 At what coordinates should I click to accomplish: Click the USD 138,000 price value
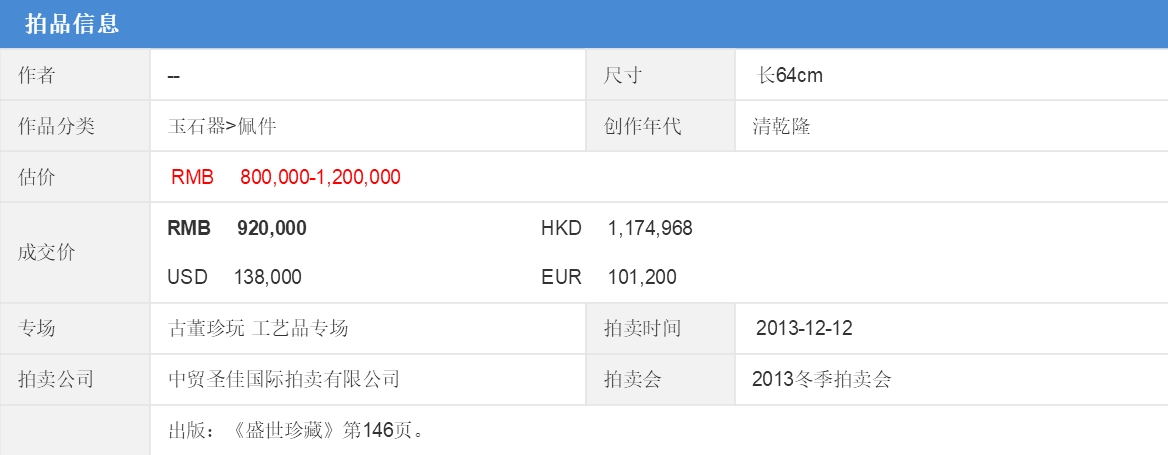235,277
